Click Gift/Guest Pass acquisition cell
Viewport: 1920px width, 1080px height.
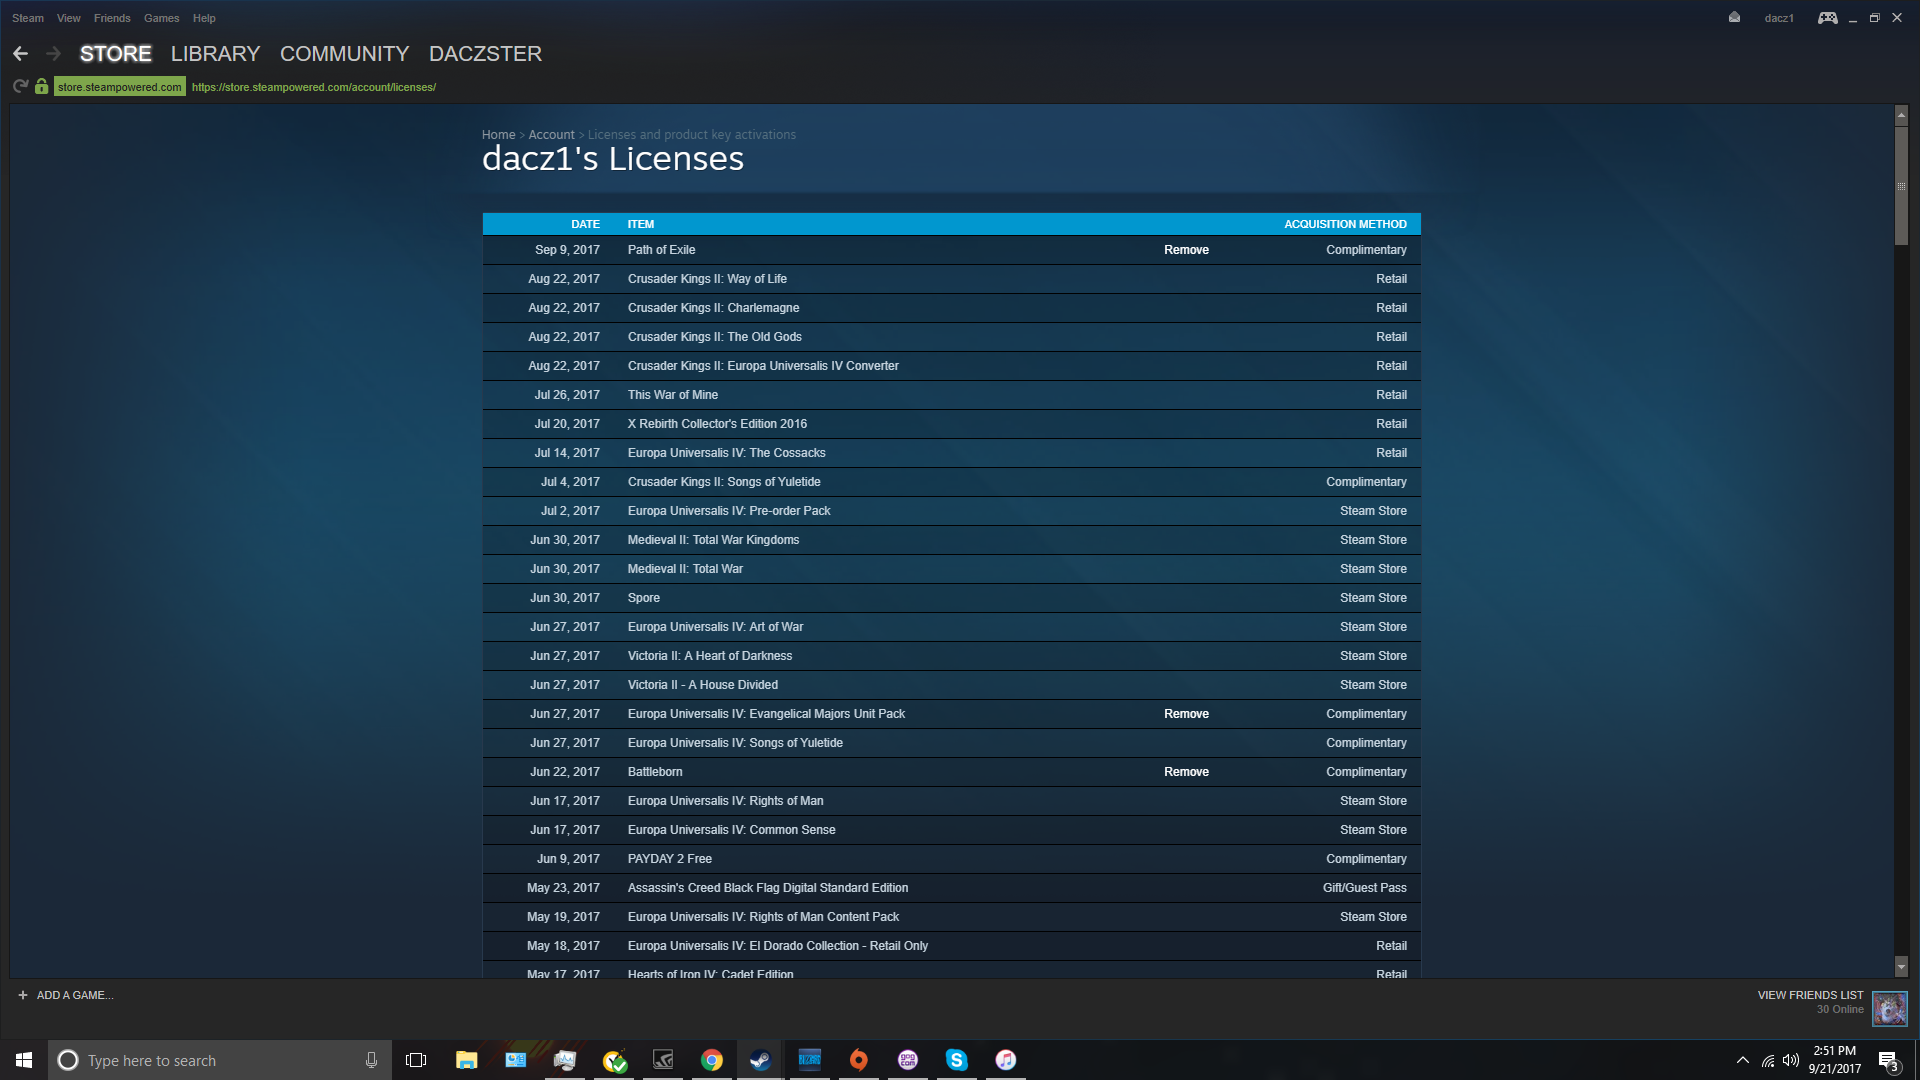tap(1364, 888)
